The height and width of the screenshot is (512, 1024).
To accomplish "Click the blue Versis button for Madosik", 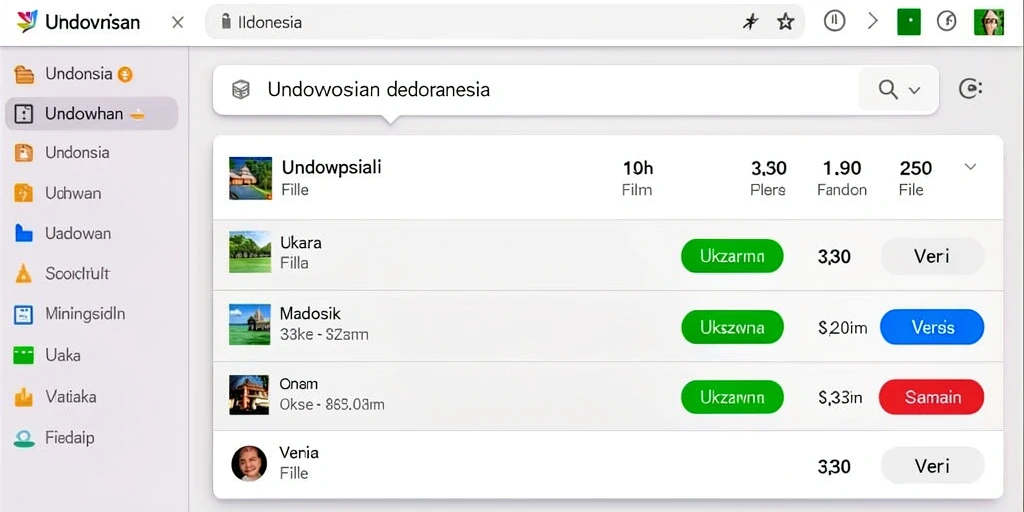I will pos(932,327).
